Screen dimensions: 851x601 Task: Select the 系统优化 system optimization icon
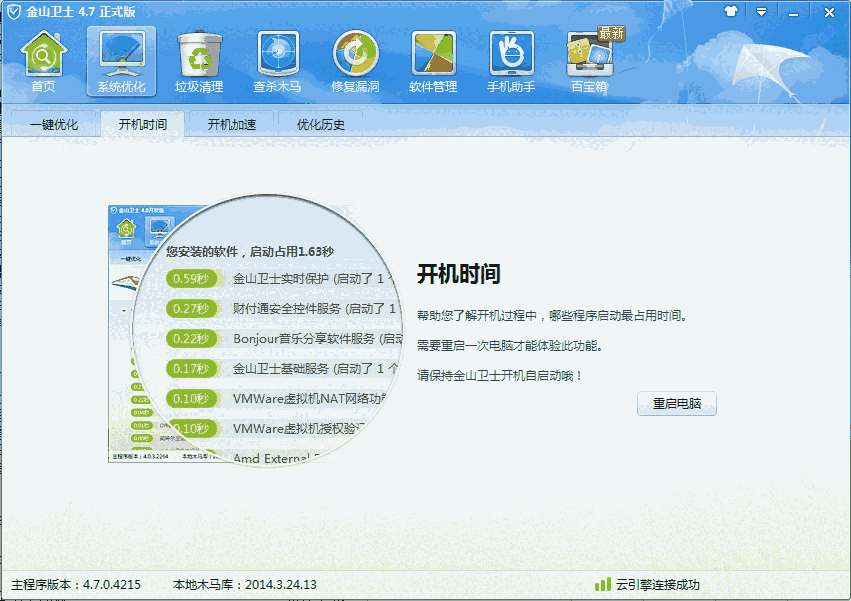pyautogui.click(x=121, y=61)
